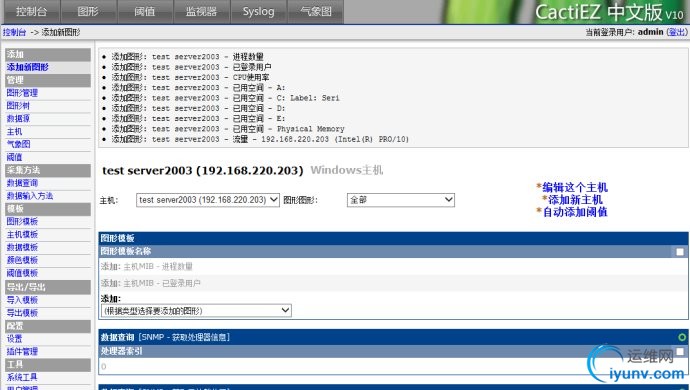Open 图形管理 in the sidebar
Screen dimensions: 690x390
pos(22,93)
